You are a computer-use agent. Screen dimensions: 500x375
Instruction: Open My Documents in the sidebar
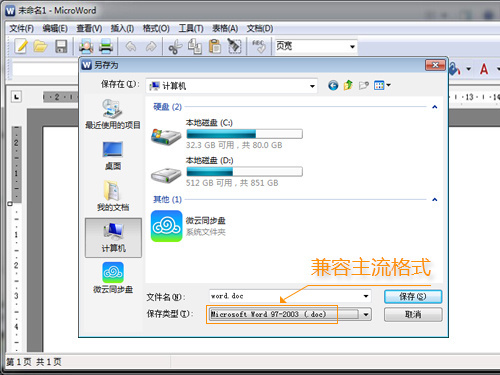(113, 196)
